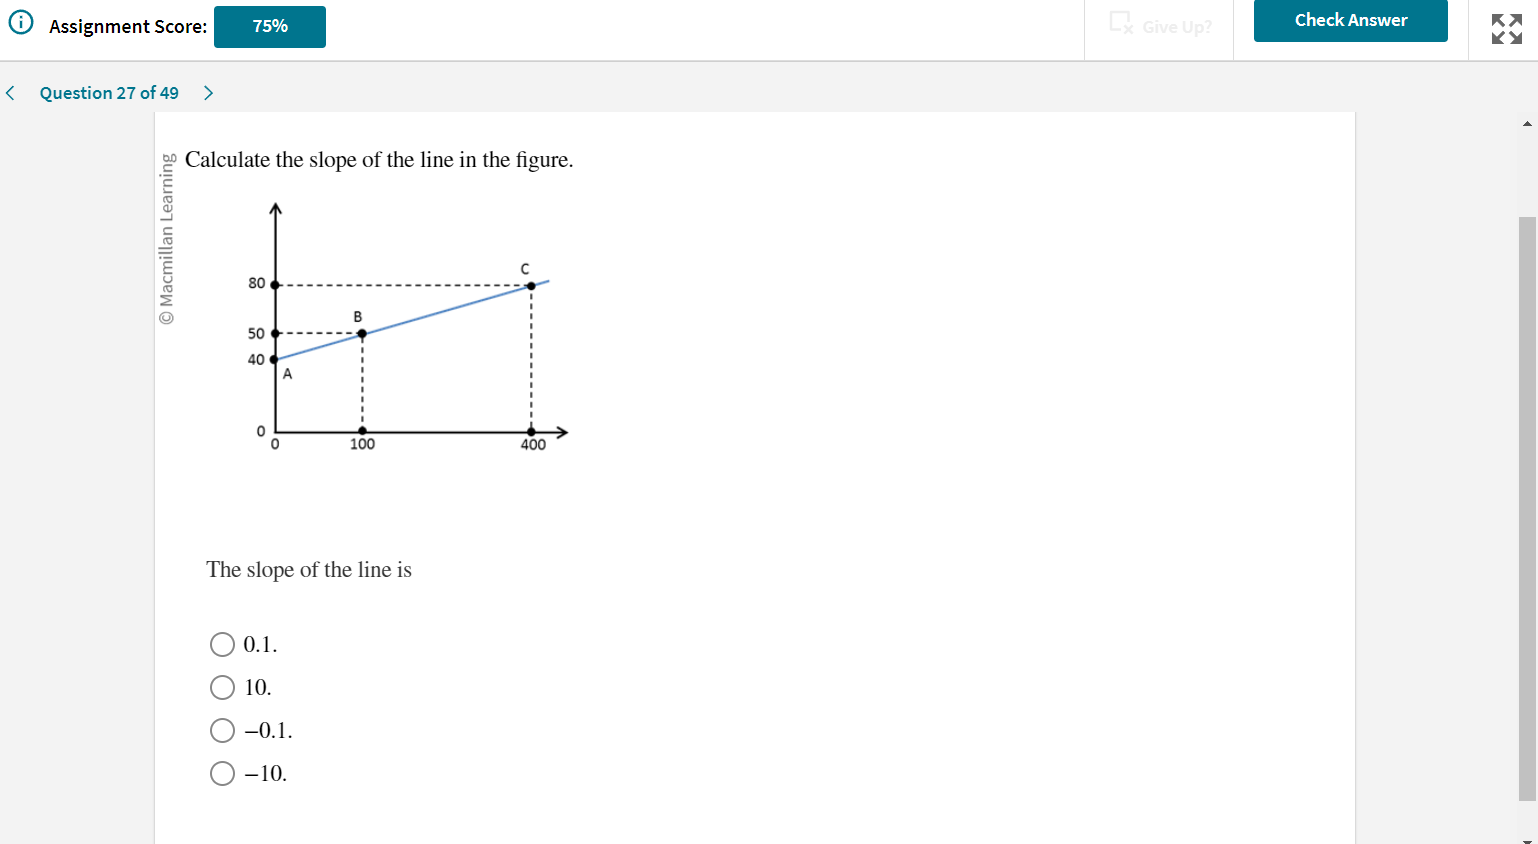This screenshot has height=844, width=1538.
Task: Select the answer option −10
Action: tap(222, 773)
